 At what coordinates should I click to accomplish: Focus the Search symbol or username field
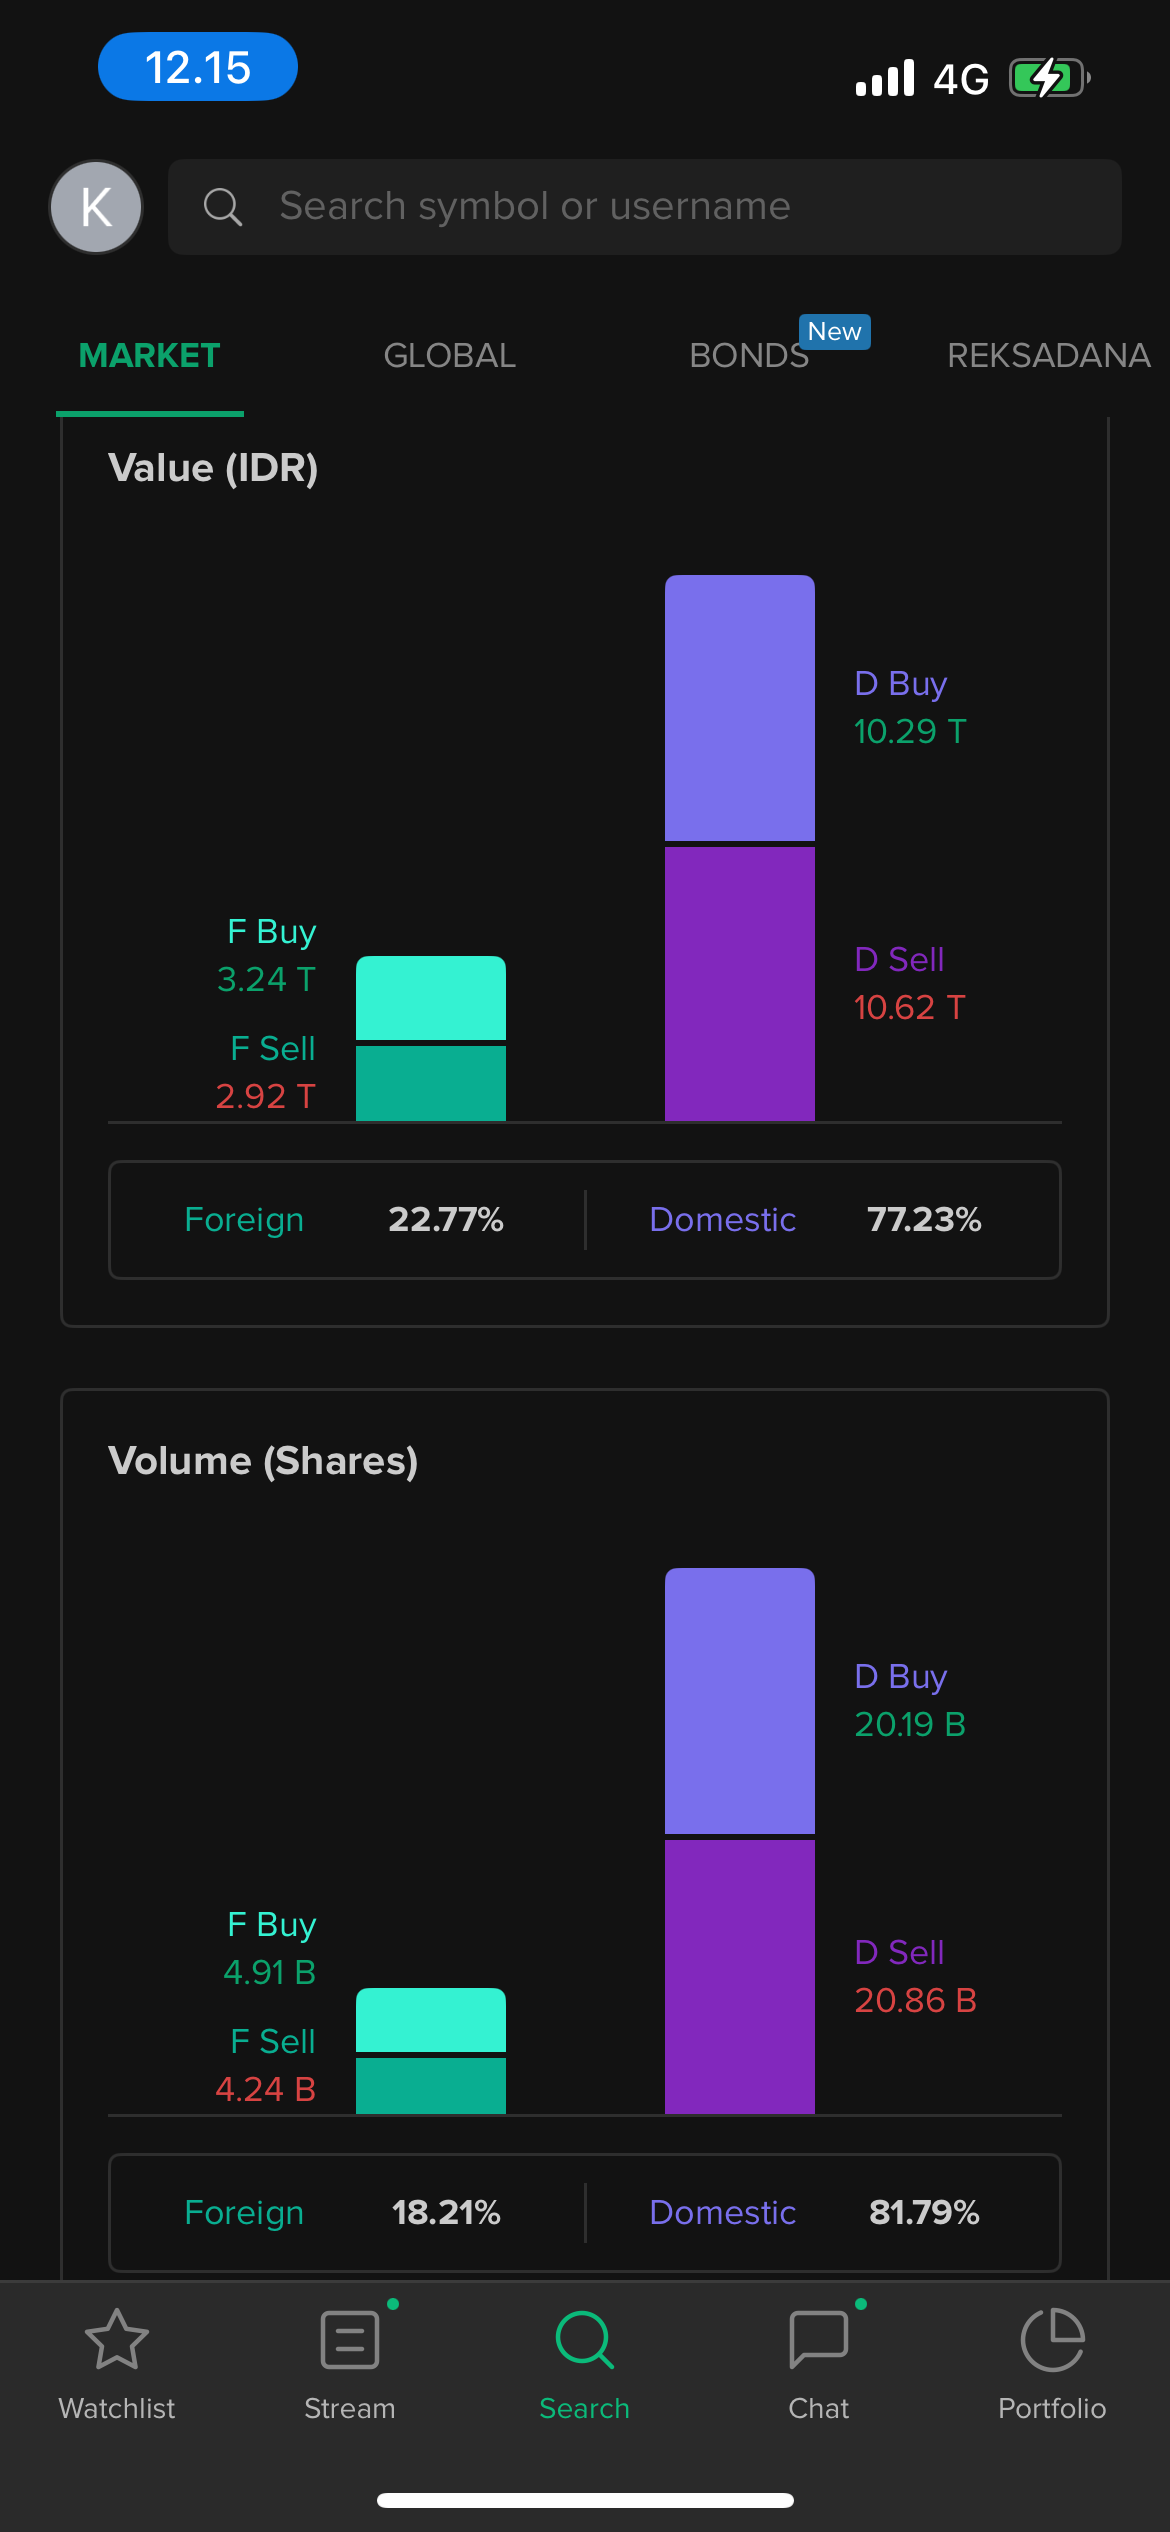pos(660,207)
